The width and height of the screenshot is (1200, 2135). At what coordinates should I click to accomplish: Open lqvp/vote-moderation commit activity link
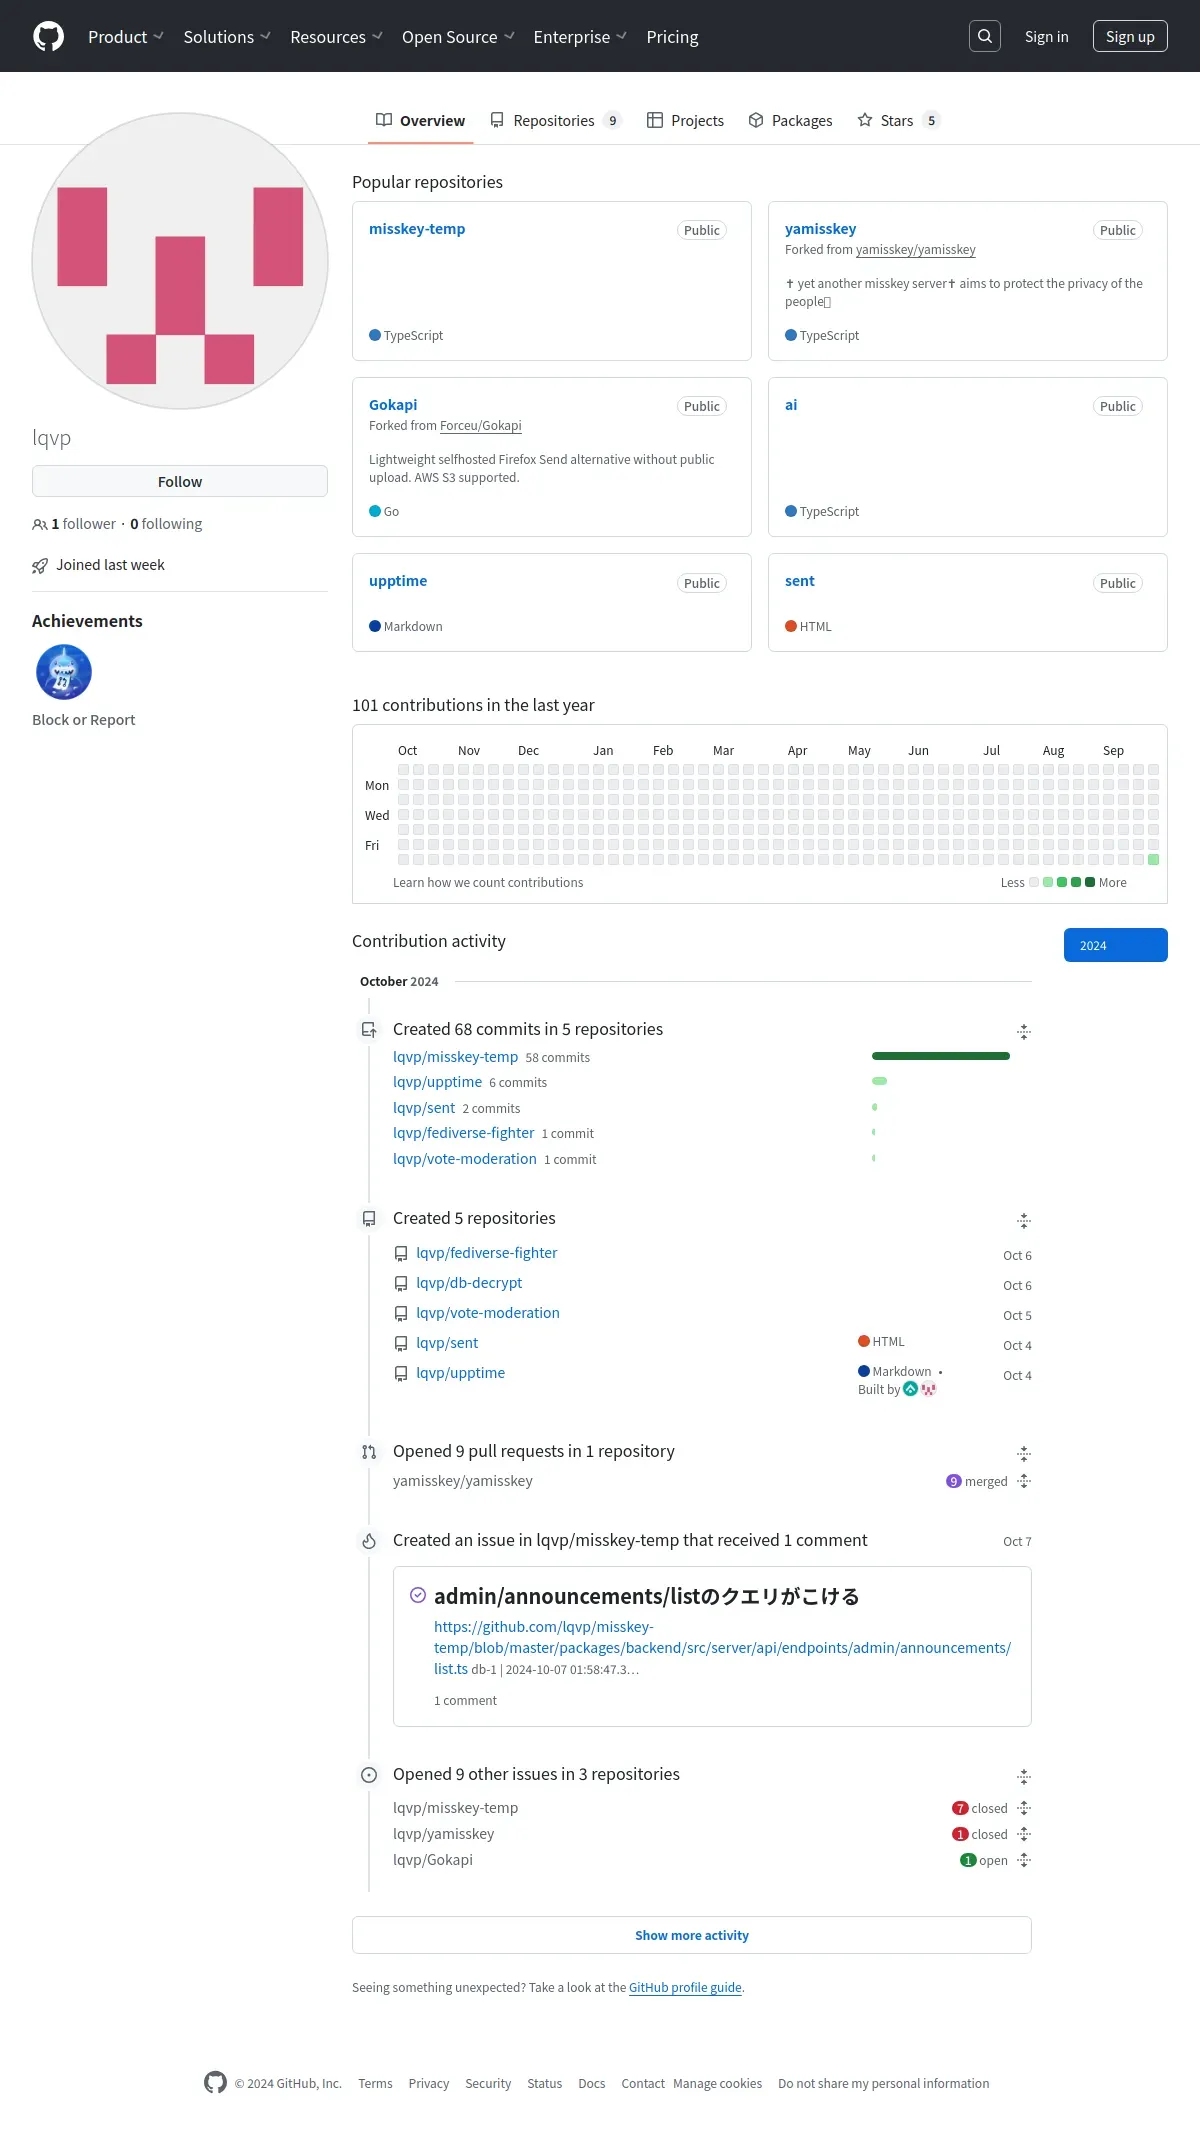click(x=464, y=1159)
